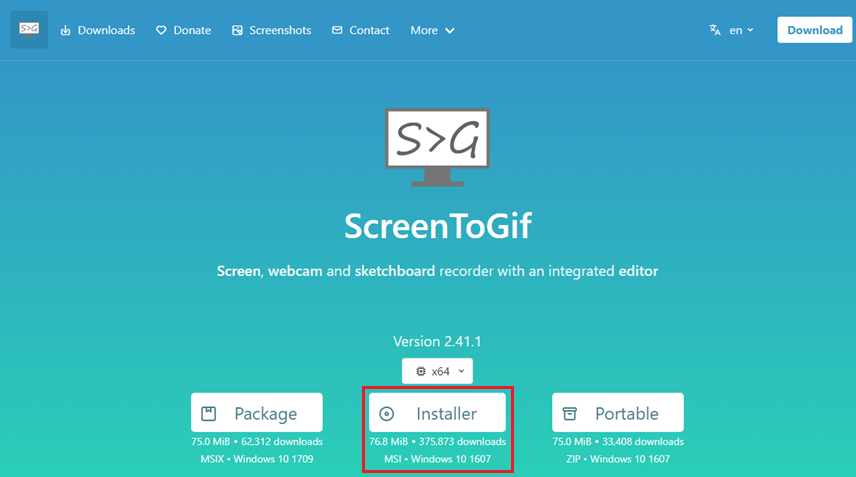Download the Installer version
Viewport: 856px width, 477px height.
pos(437,413)
